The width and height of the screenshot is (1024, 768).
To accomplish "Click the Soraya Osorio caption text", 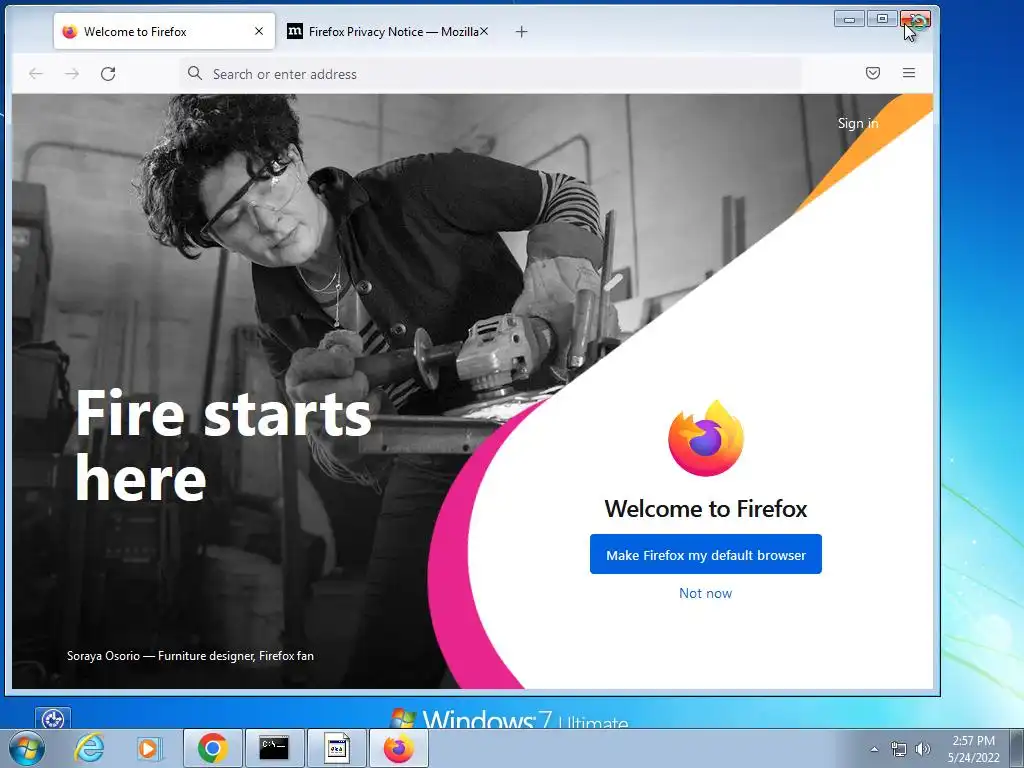I will click(x=190, y=656).
